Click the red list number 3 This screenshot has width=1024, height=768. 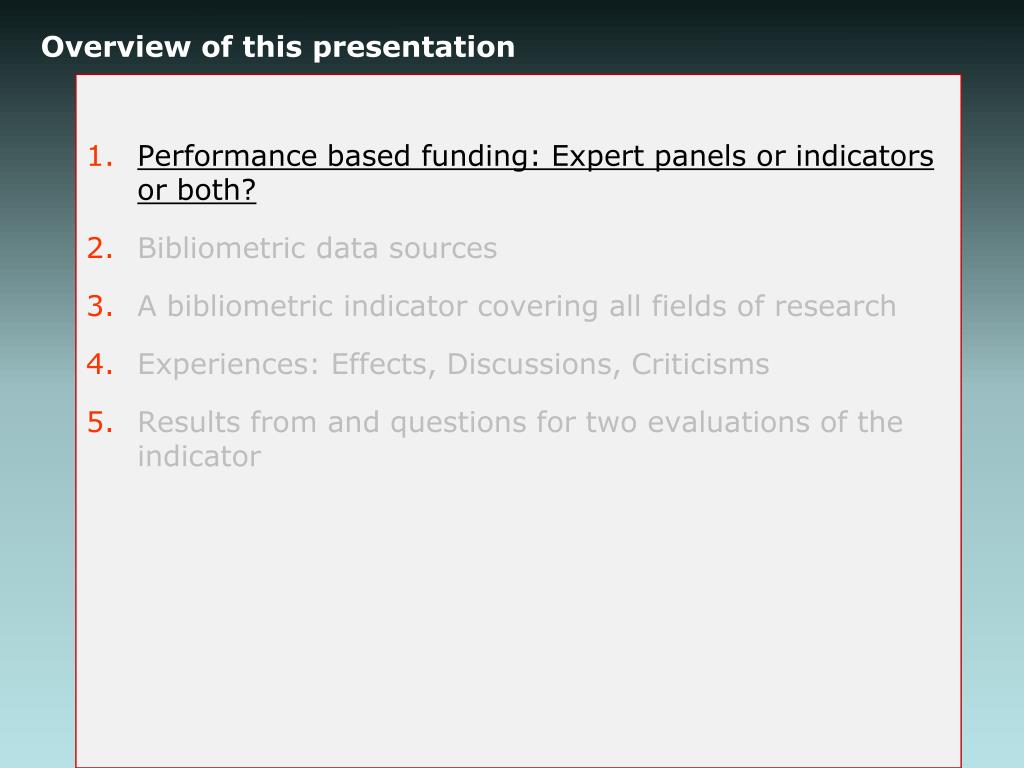100,306
